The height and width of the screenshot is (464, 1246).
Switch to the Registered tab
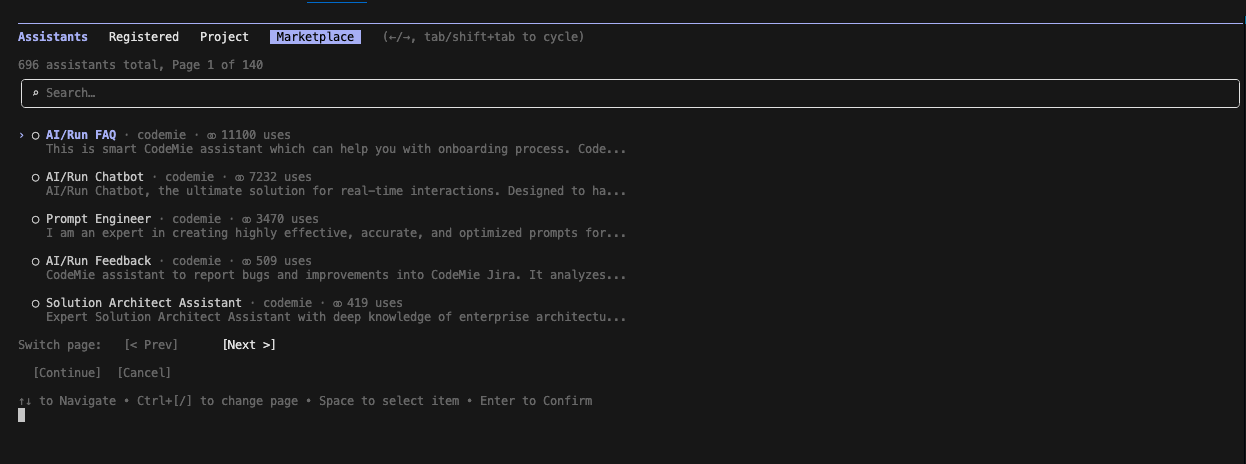click(144, 37)
